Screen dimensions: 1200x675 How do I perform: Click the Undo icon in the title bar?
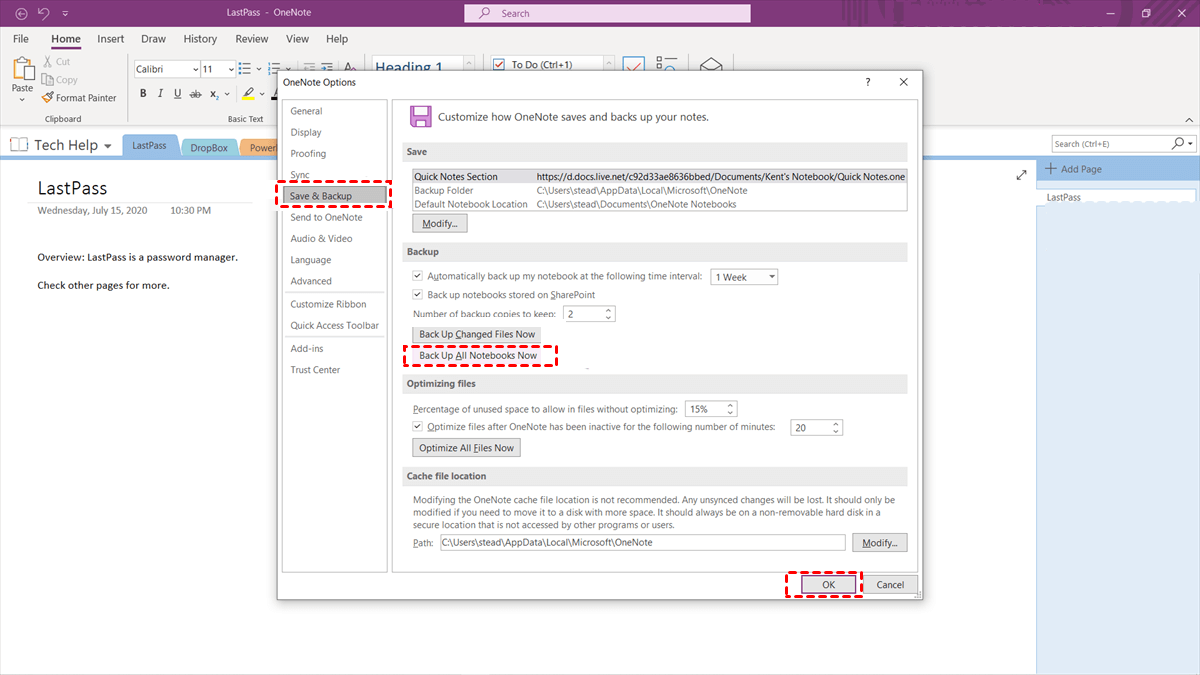point(43,14)
